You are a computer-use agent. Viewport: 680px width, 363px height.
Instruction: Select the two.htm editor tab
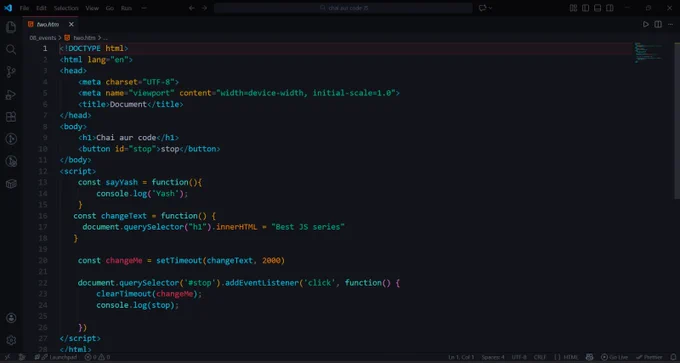[x=48, y=24]
